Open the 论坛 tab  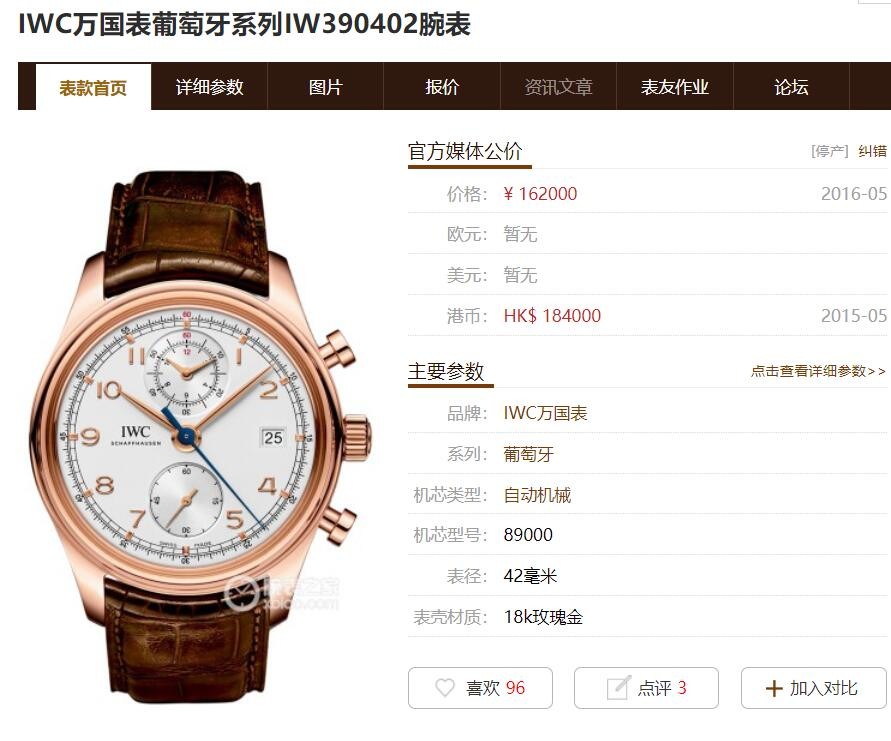(792, 87)
